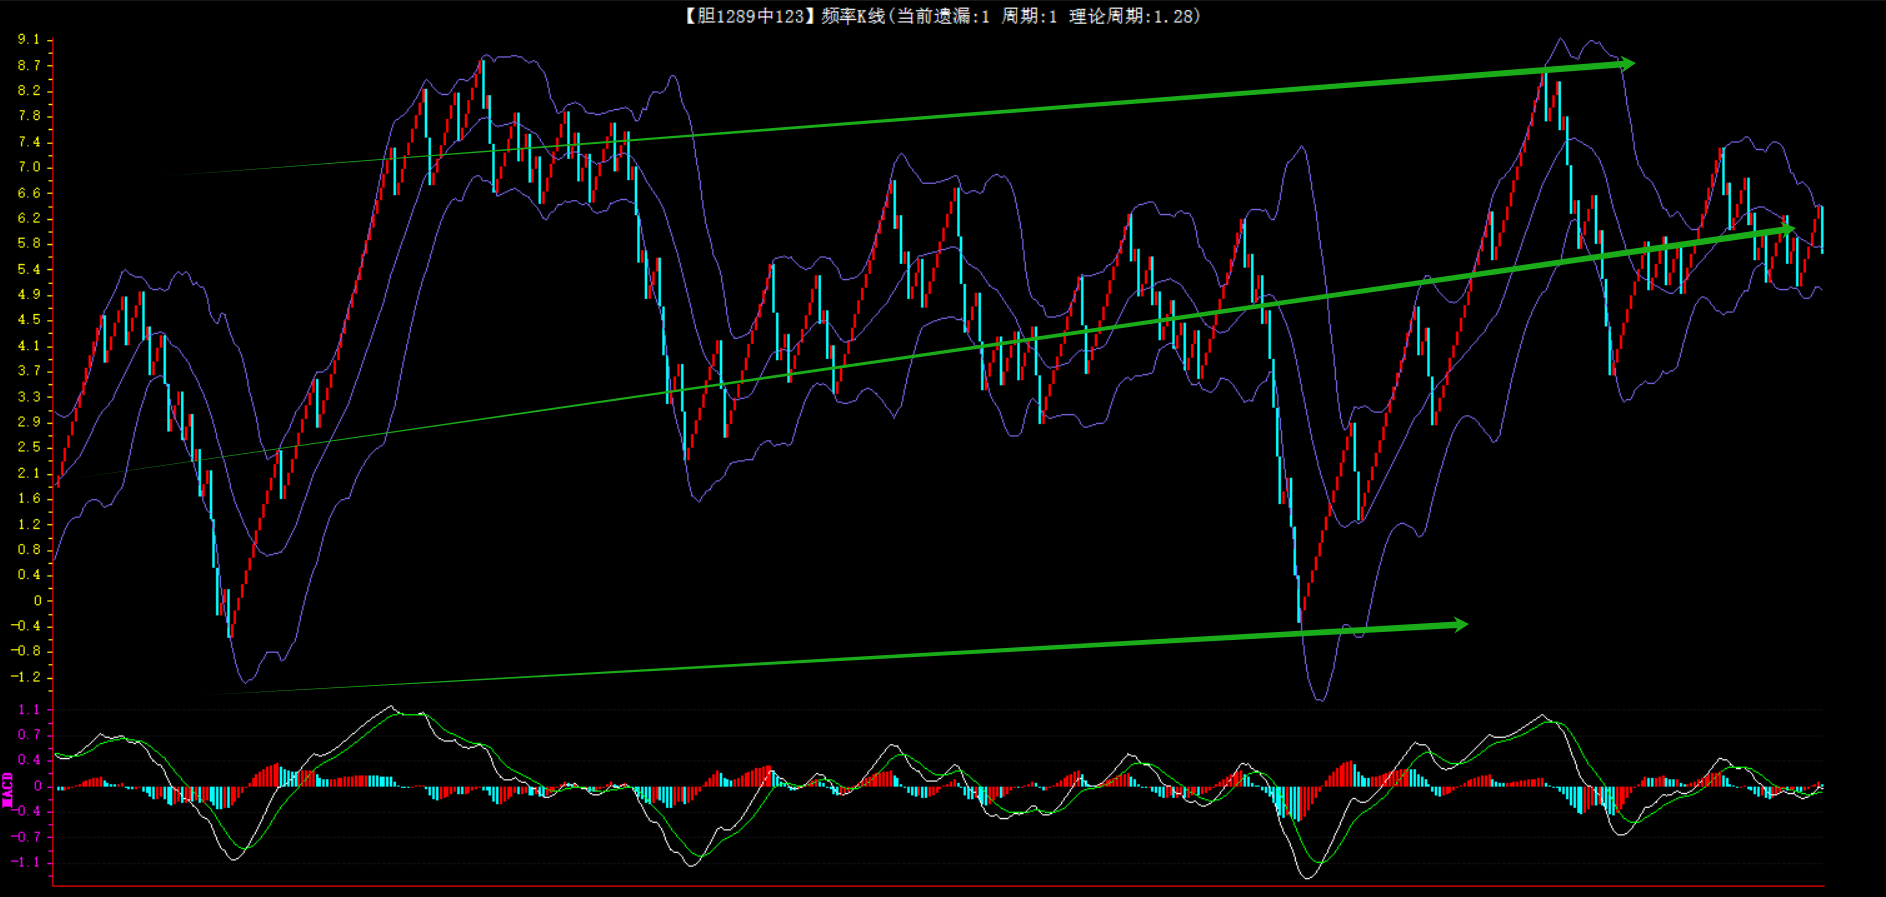Click the 5.8 label on the price axis
This screenshot has height=897, width=1886.
tap(29, 243)
